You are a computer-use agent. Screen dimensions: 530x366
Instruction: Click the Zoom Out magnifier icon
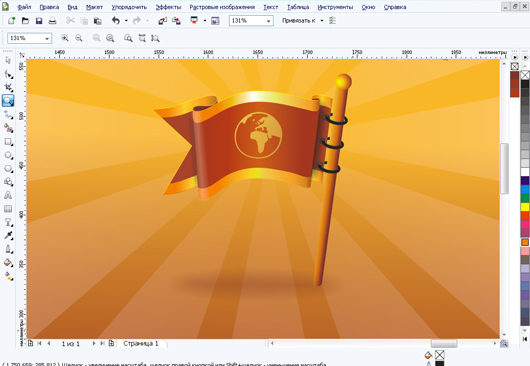click(79, 38)
